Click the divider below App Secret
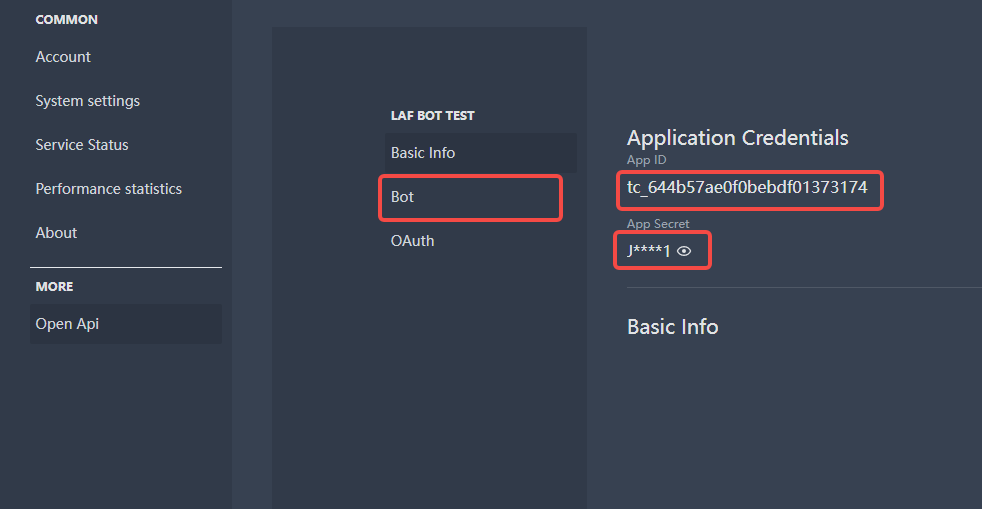The width and height of the screenshot is (982, 509). (x=804, y=287)
